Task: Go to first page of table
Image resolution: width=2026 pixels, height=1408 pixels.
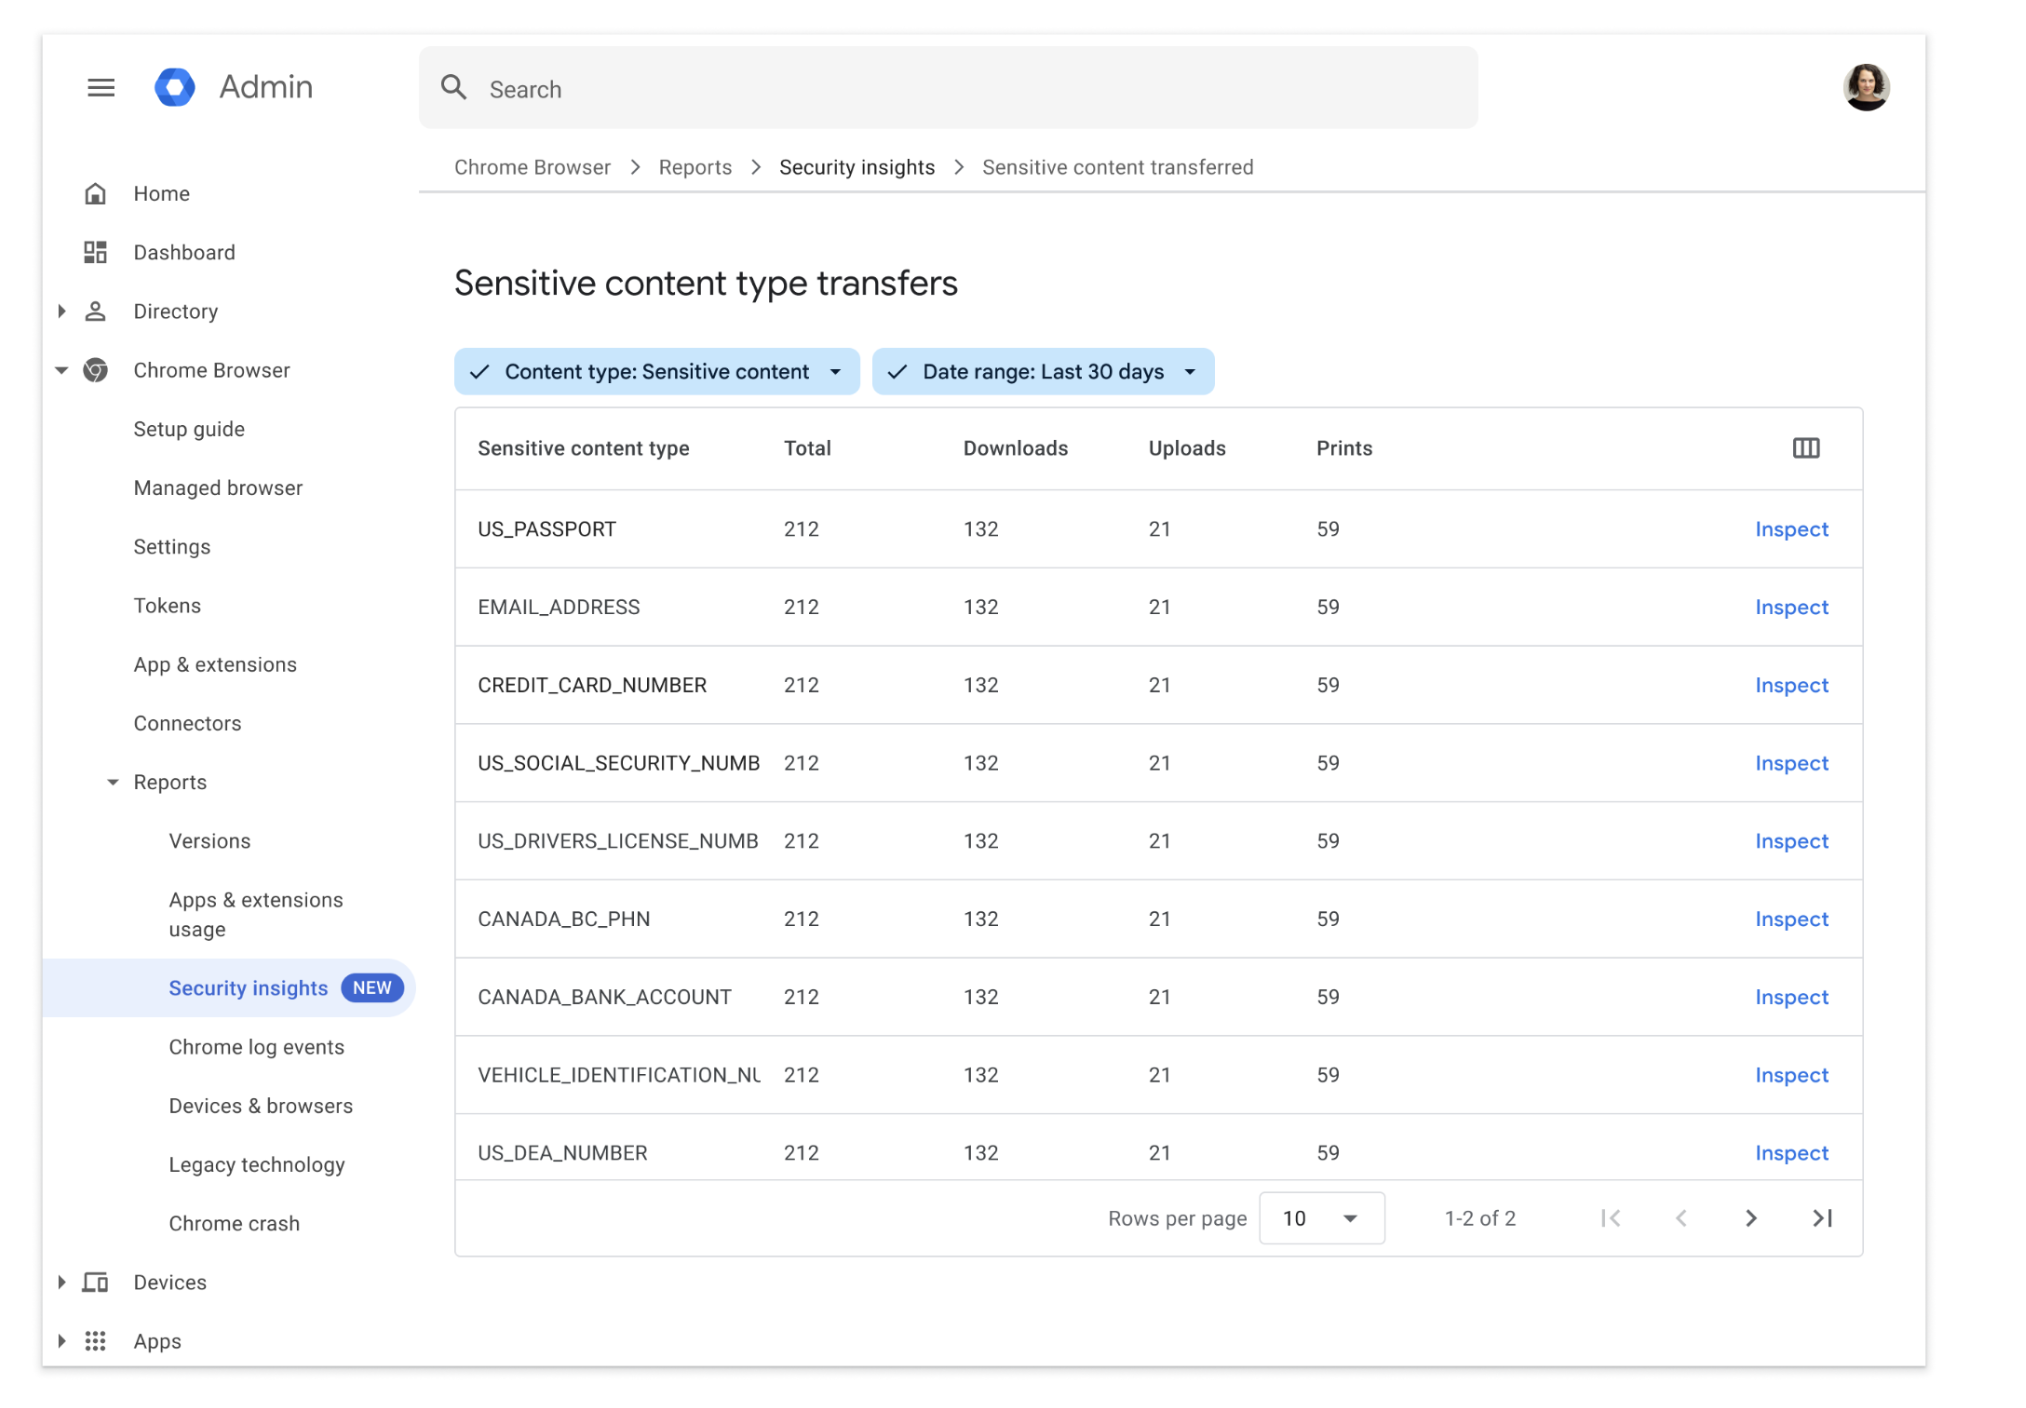Action: [1610, 1218]
